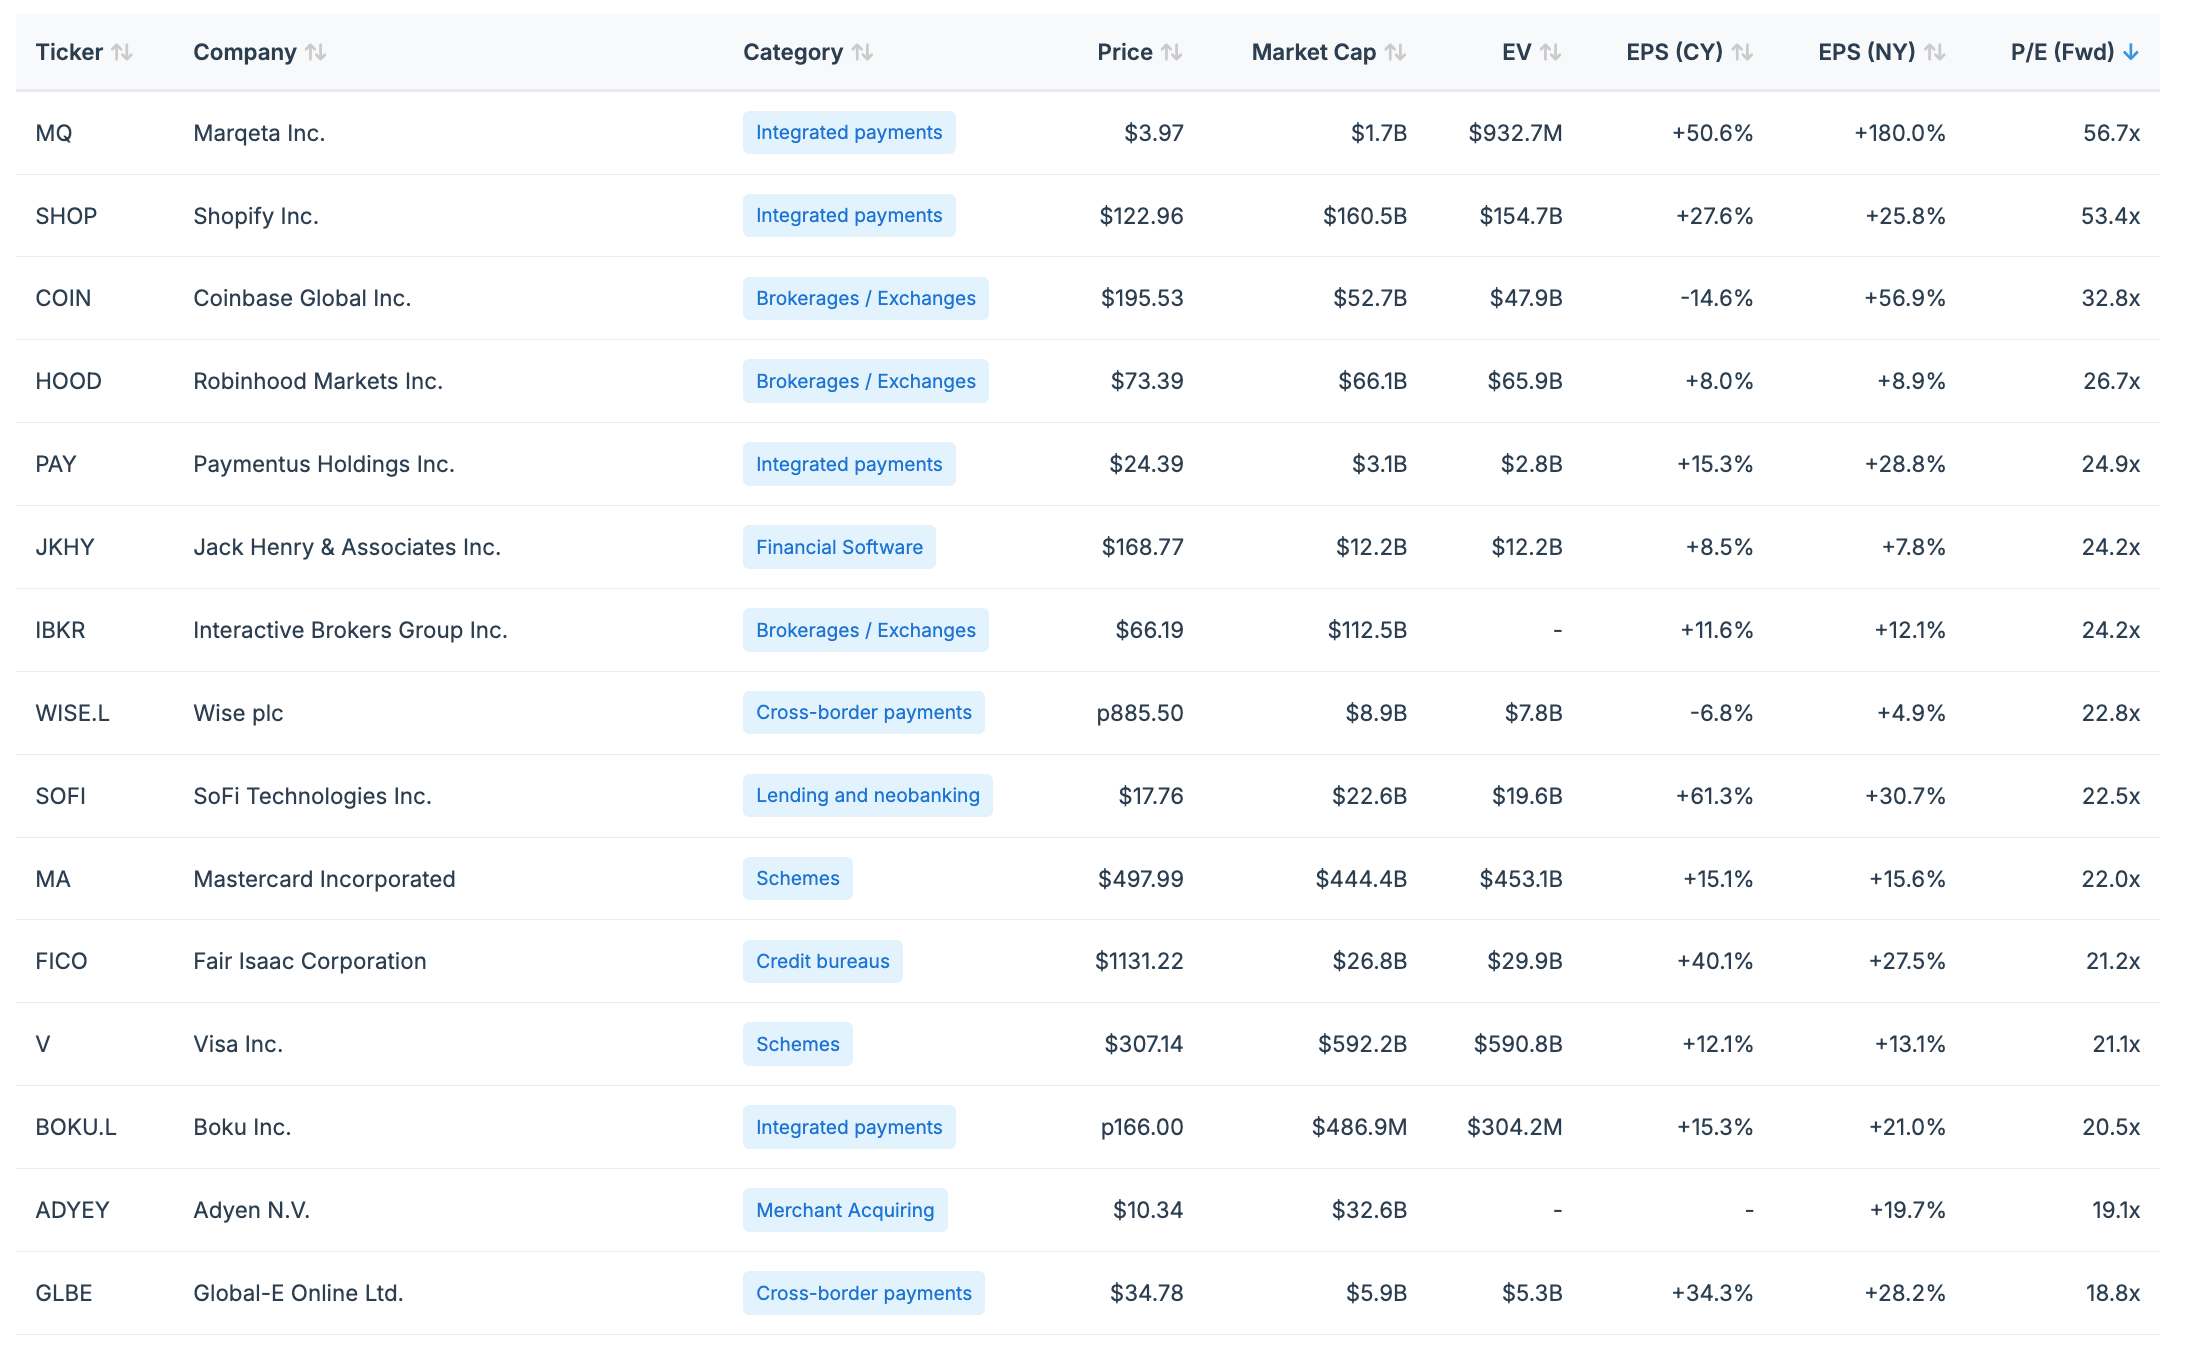The height and width of the screenshot is (1346, 2186).
Task: Click the Category column sort icon
Action: [863, 52]
